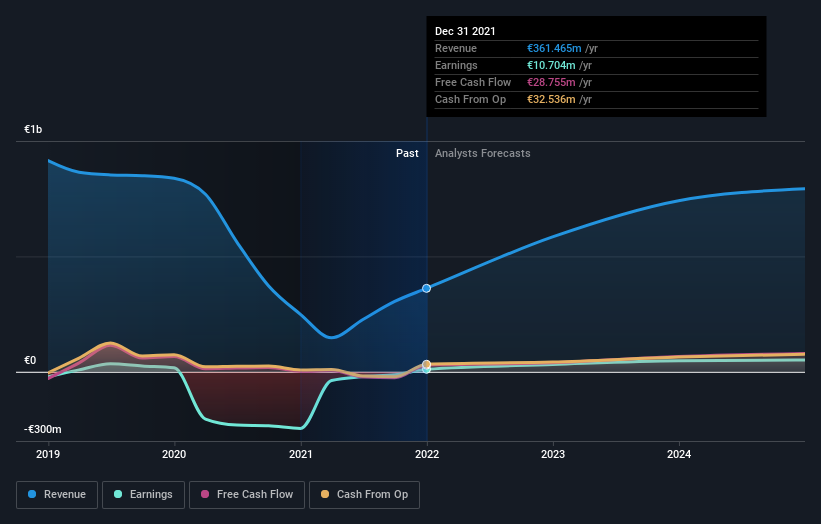The height and width of the screenshot is (524, 821).
Task: Select the Cash From Op marker at 2022
Action: point(427,364)
